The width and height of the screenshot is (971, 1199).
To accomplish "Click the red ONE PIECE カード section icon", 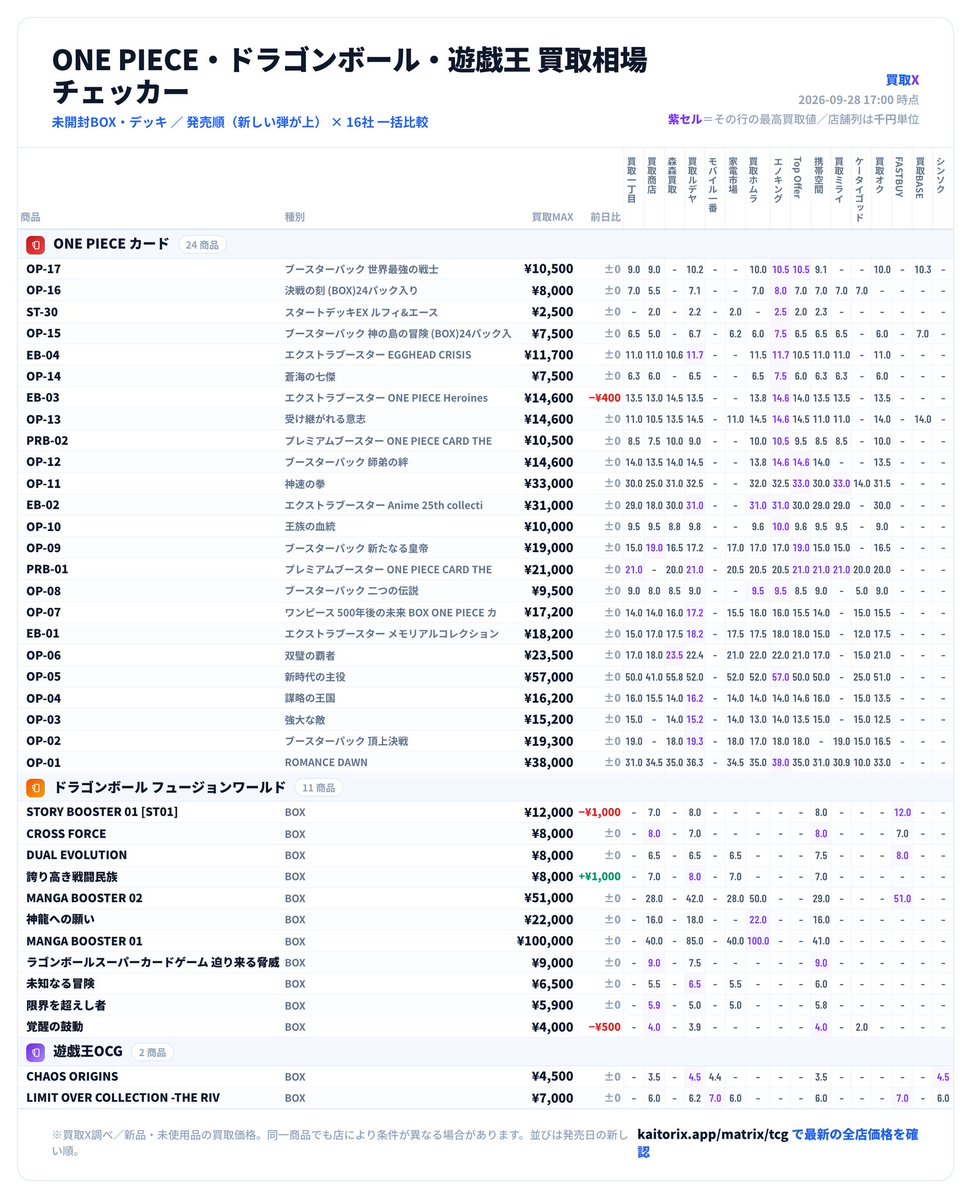I will click(x=35, y=245).
